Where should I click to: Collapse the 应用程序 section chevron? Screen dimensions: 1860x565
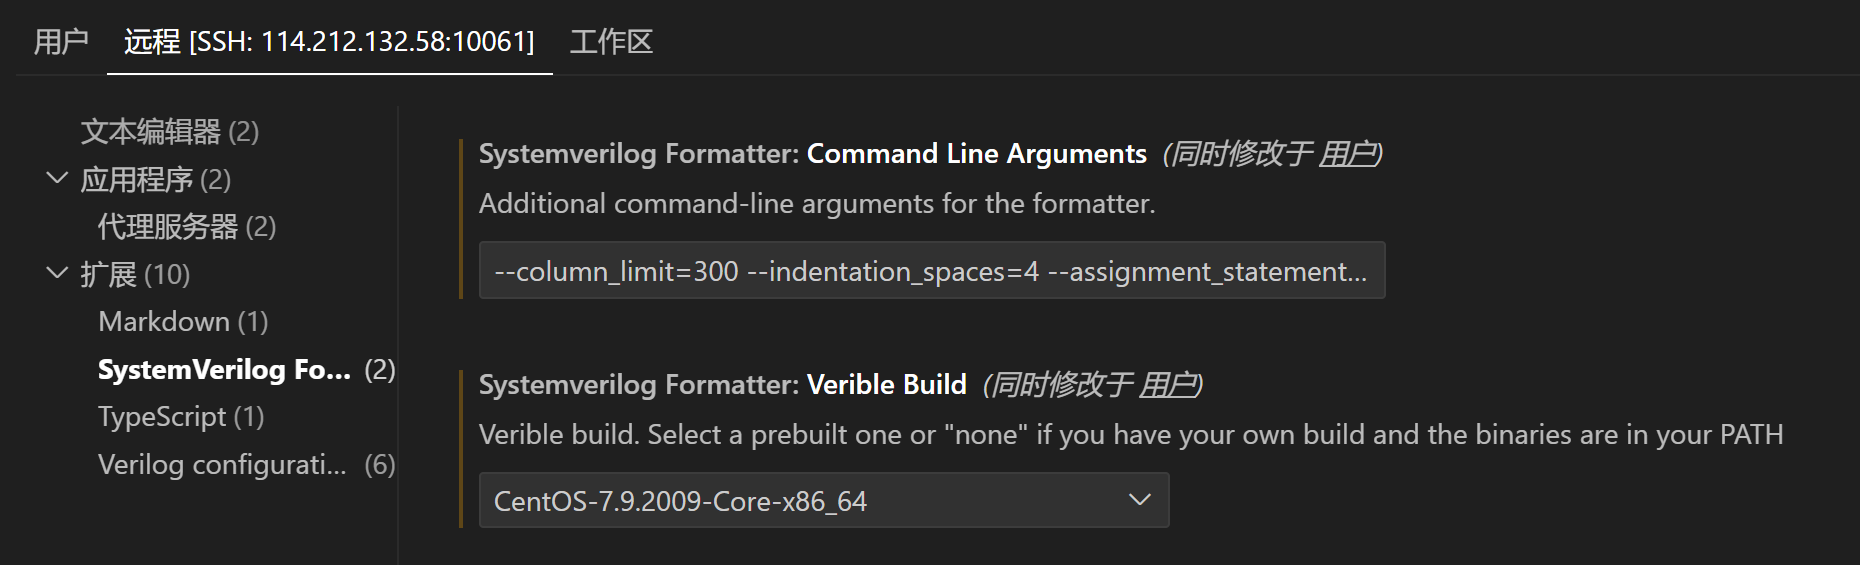coord(57,179)
